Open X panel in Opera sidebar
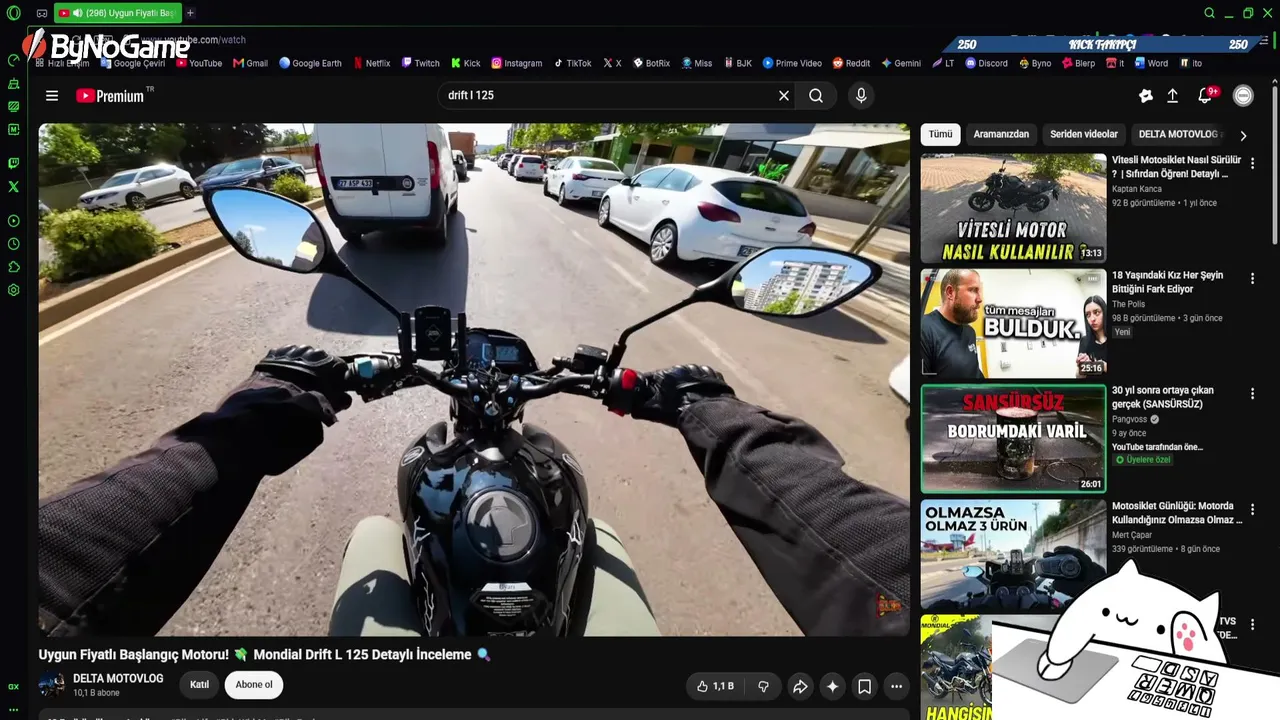Screen dimensions: 1280x720 coord(13,186)
